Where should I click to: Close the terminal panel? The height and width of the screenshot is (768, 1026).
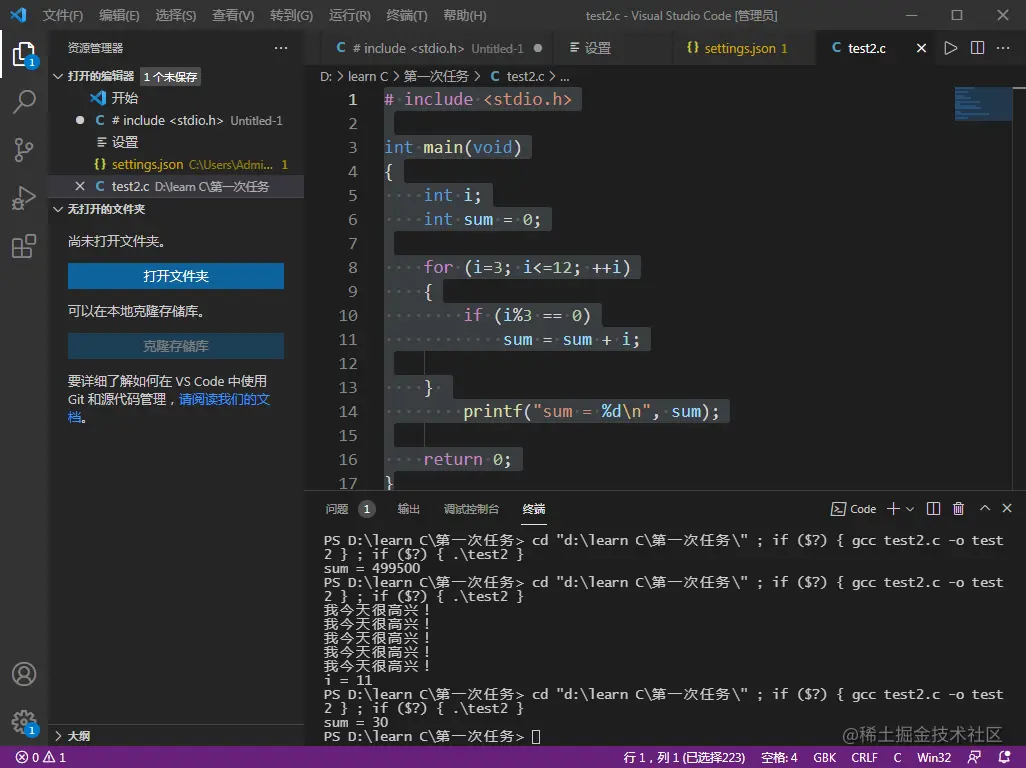coord(1007,508)
